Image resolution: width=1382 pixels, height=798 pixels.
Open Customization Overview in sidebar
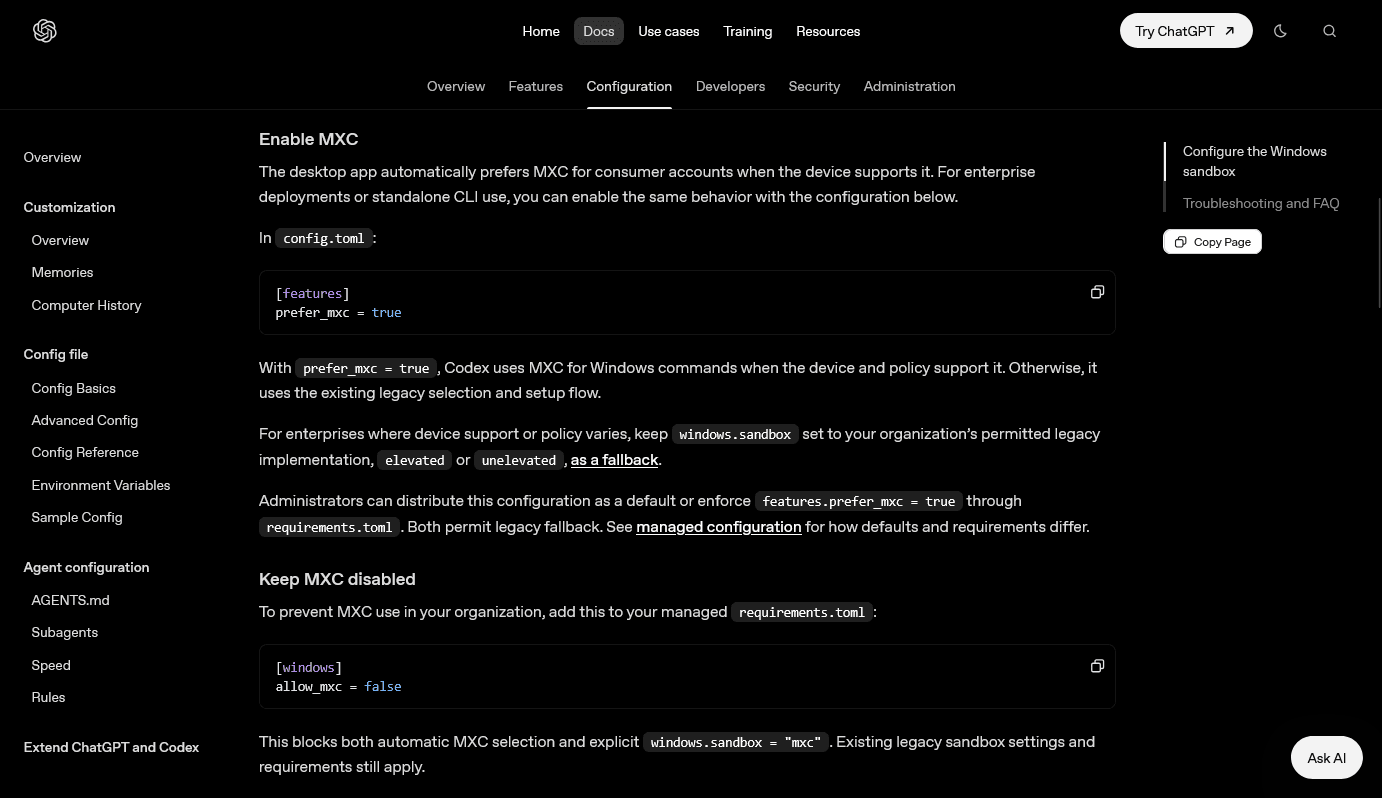(x=60, y=241)
